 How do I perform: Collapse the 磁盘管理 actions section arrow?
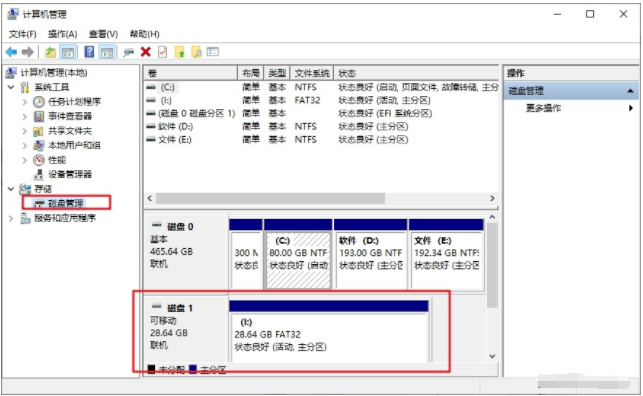pyautogui.click(x=630, y=91)
